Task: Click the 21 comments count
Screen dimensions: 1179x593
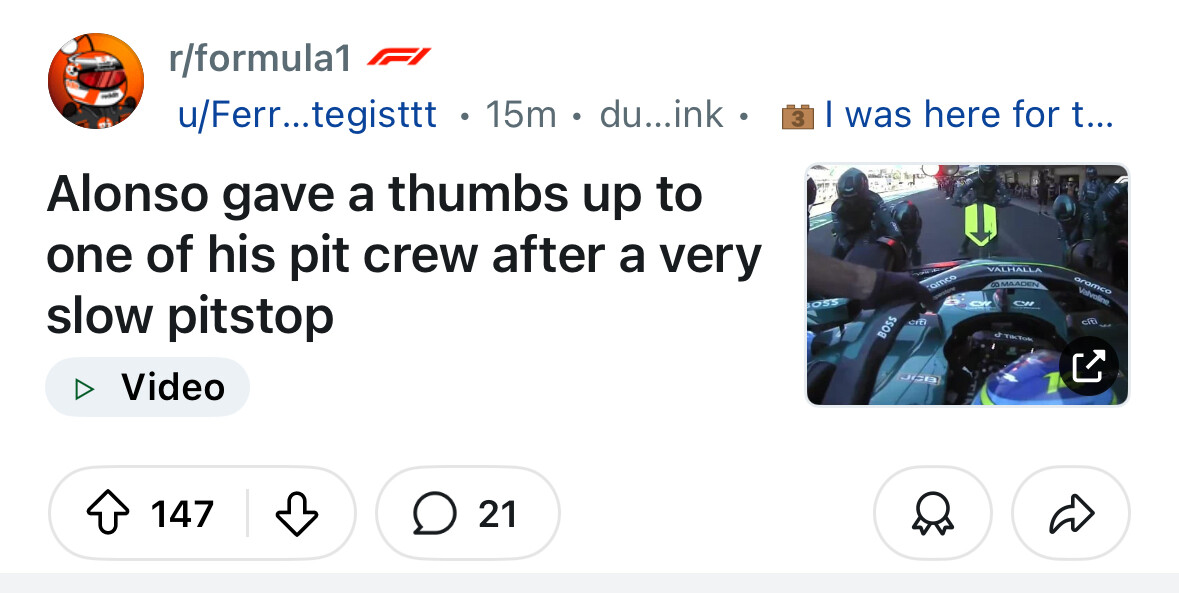Action: coord(497,514)
